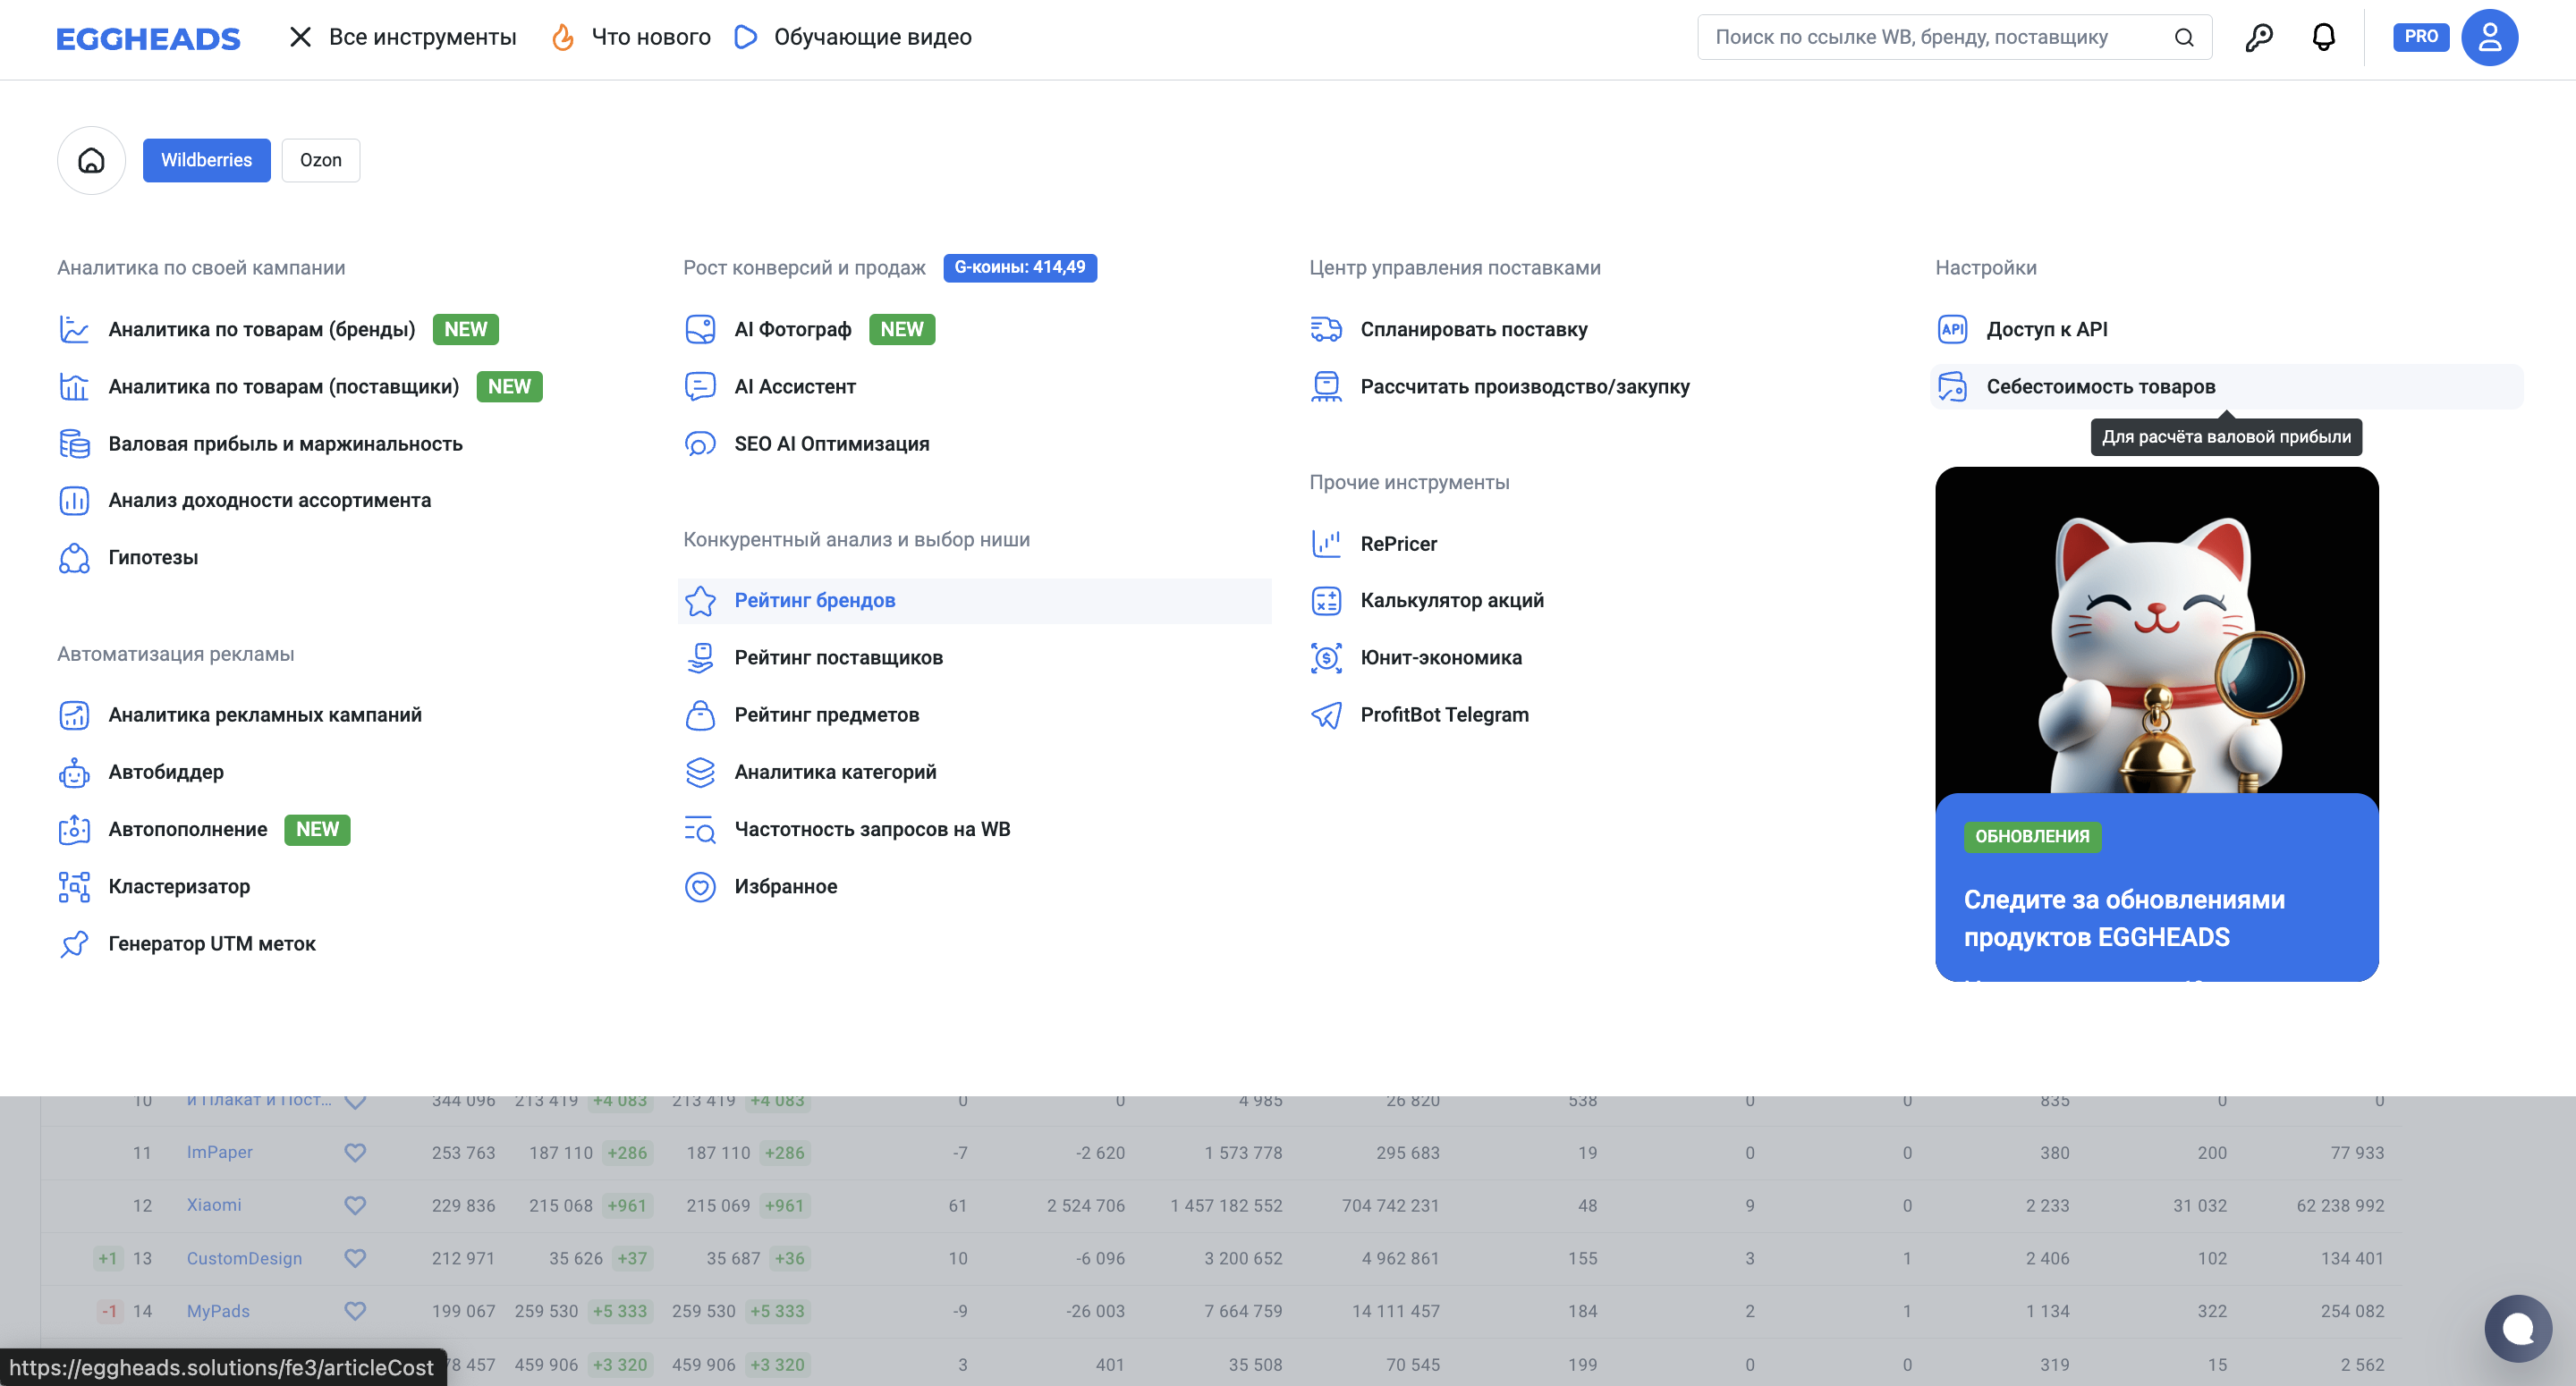Click the Анализ доходности ассортимента icon

pos(74,501)
